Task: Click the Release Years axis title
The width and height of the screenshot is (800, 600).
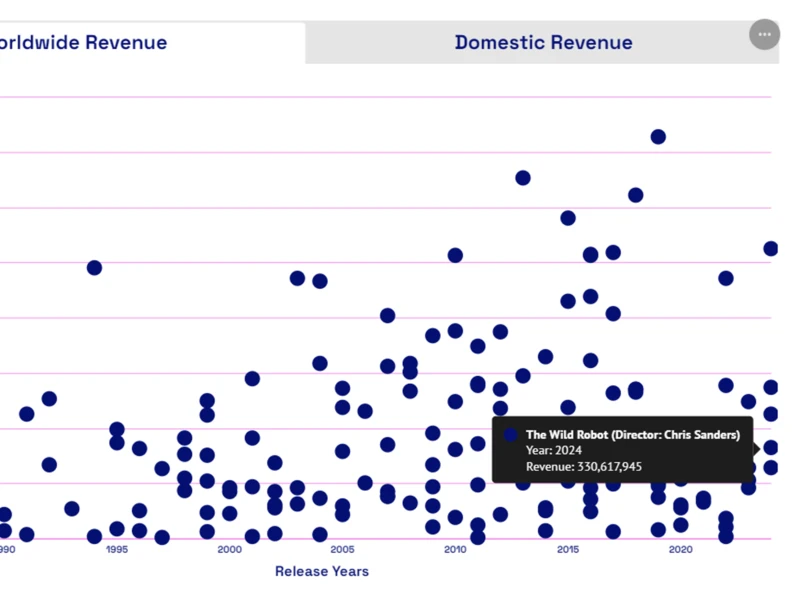Action: click(321, 571)
